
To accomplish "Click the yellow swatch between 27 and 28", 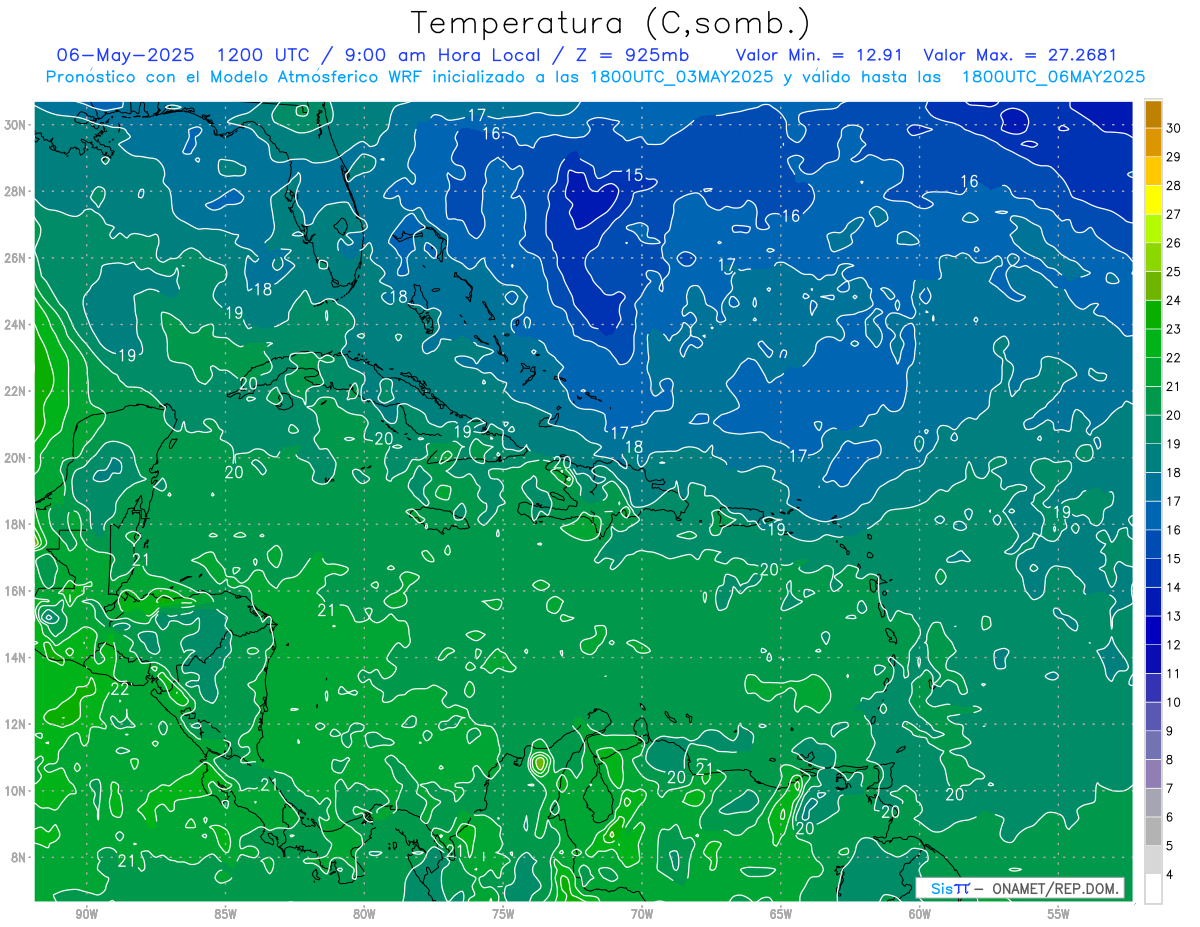I will pos(1153,199).
